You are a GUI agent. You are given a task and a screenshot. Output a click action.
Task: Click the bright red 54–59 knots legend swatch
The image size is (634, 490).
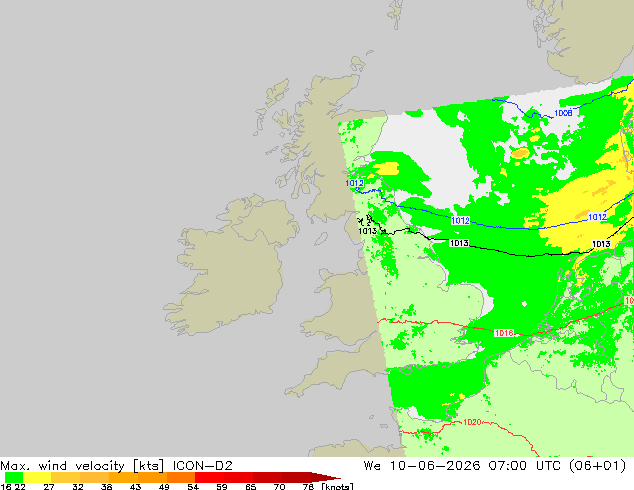pos(209,477)
